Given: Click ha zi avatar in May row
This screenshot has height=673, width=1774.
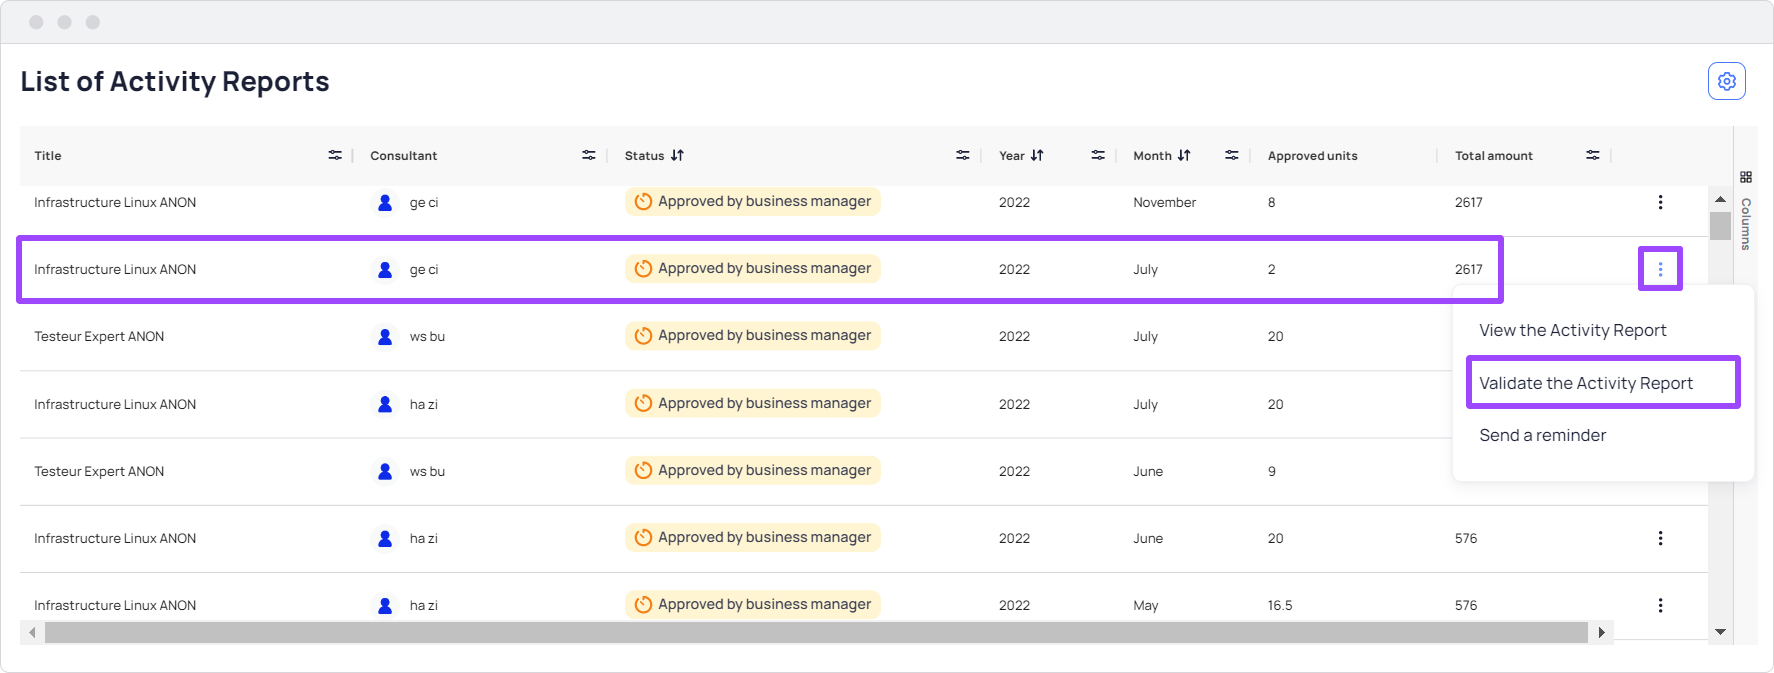Looking at the screenshot, I should pyautogui.click(x=385, y=605).
